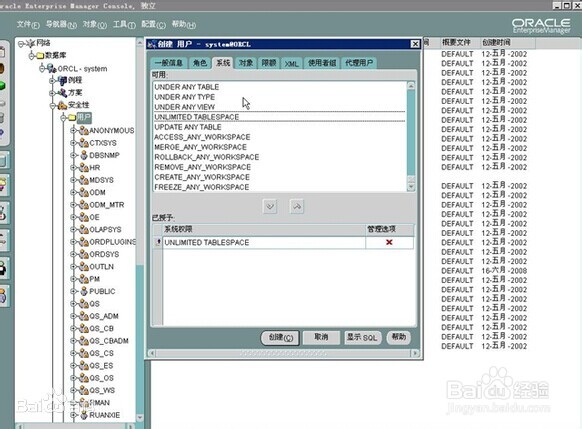This screenshot has height=429, width=582.
Task: Click the 创建 button
Action: [281, 338]
